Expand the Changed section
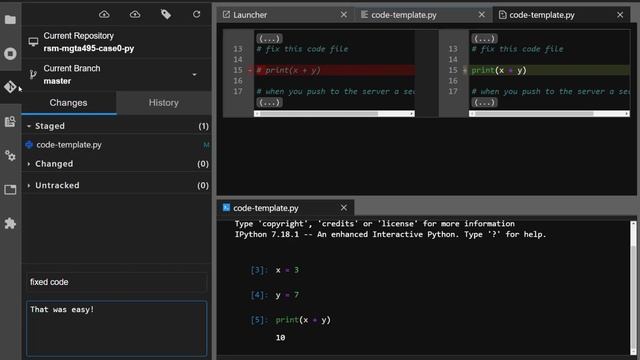 point(29,164)
